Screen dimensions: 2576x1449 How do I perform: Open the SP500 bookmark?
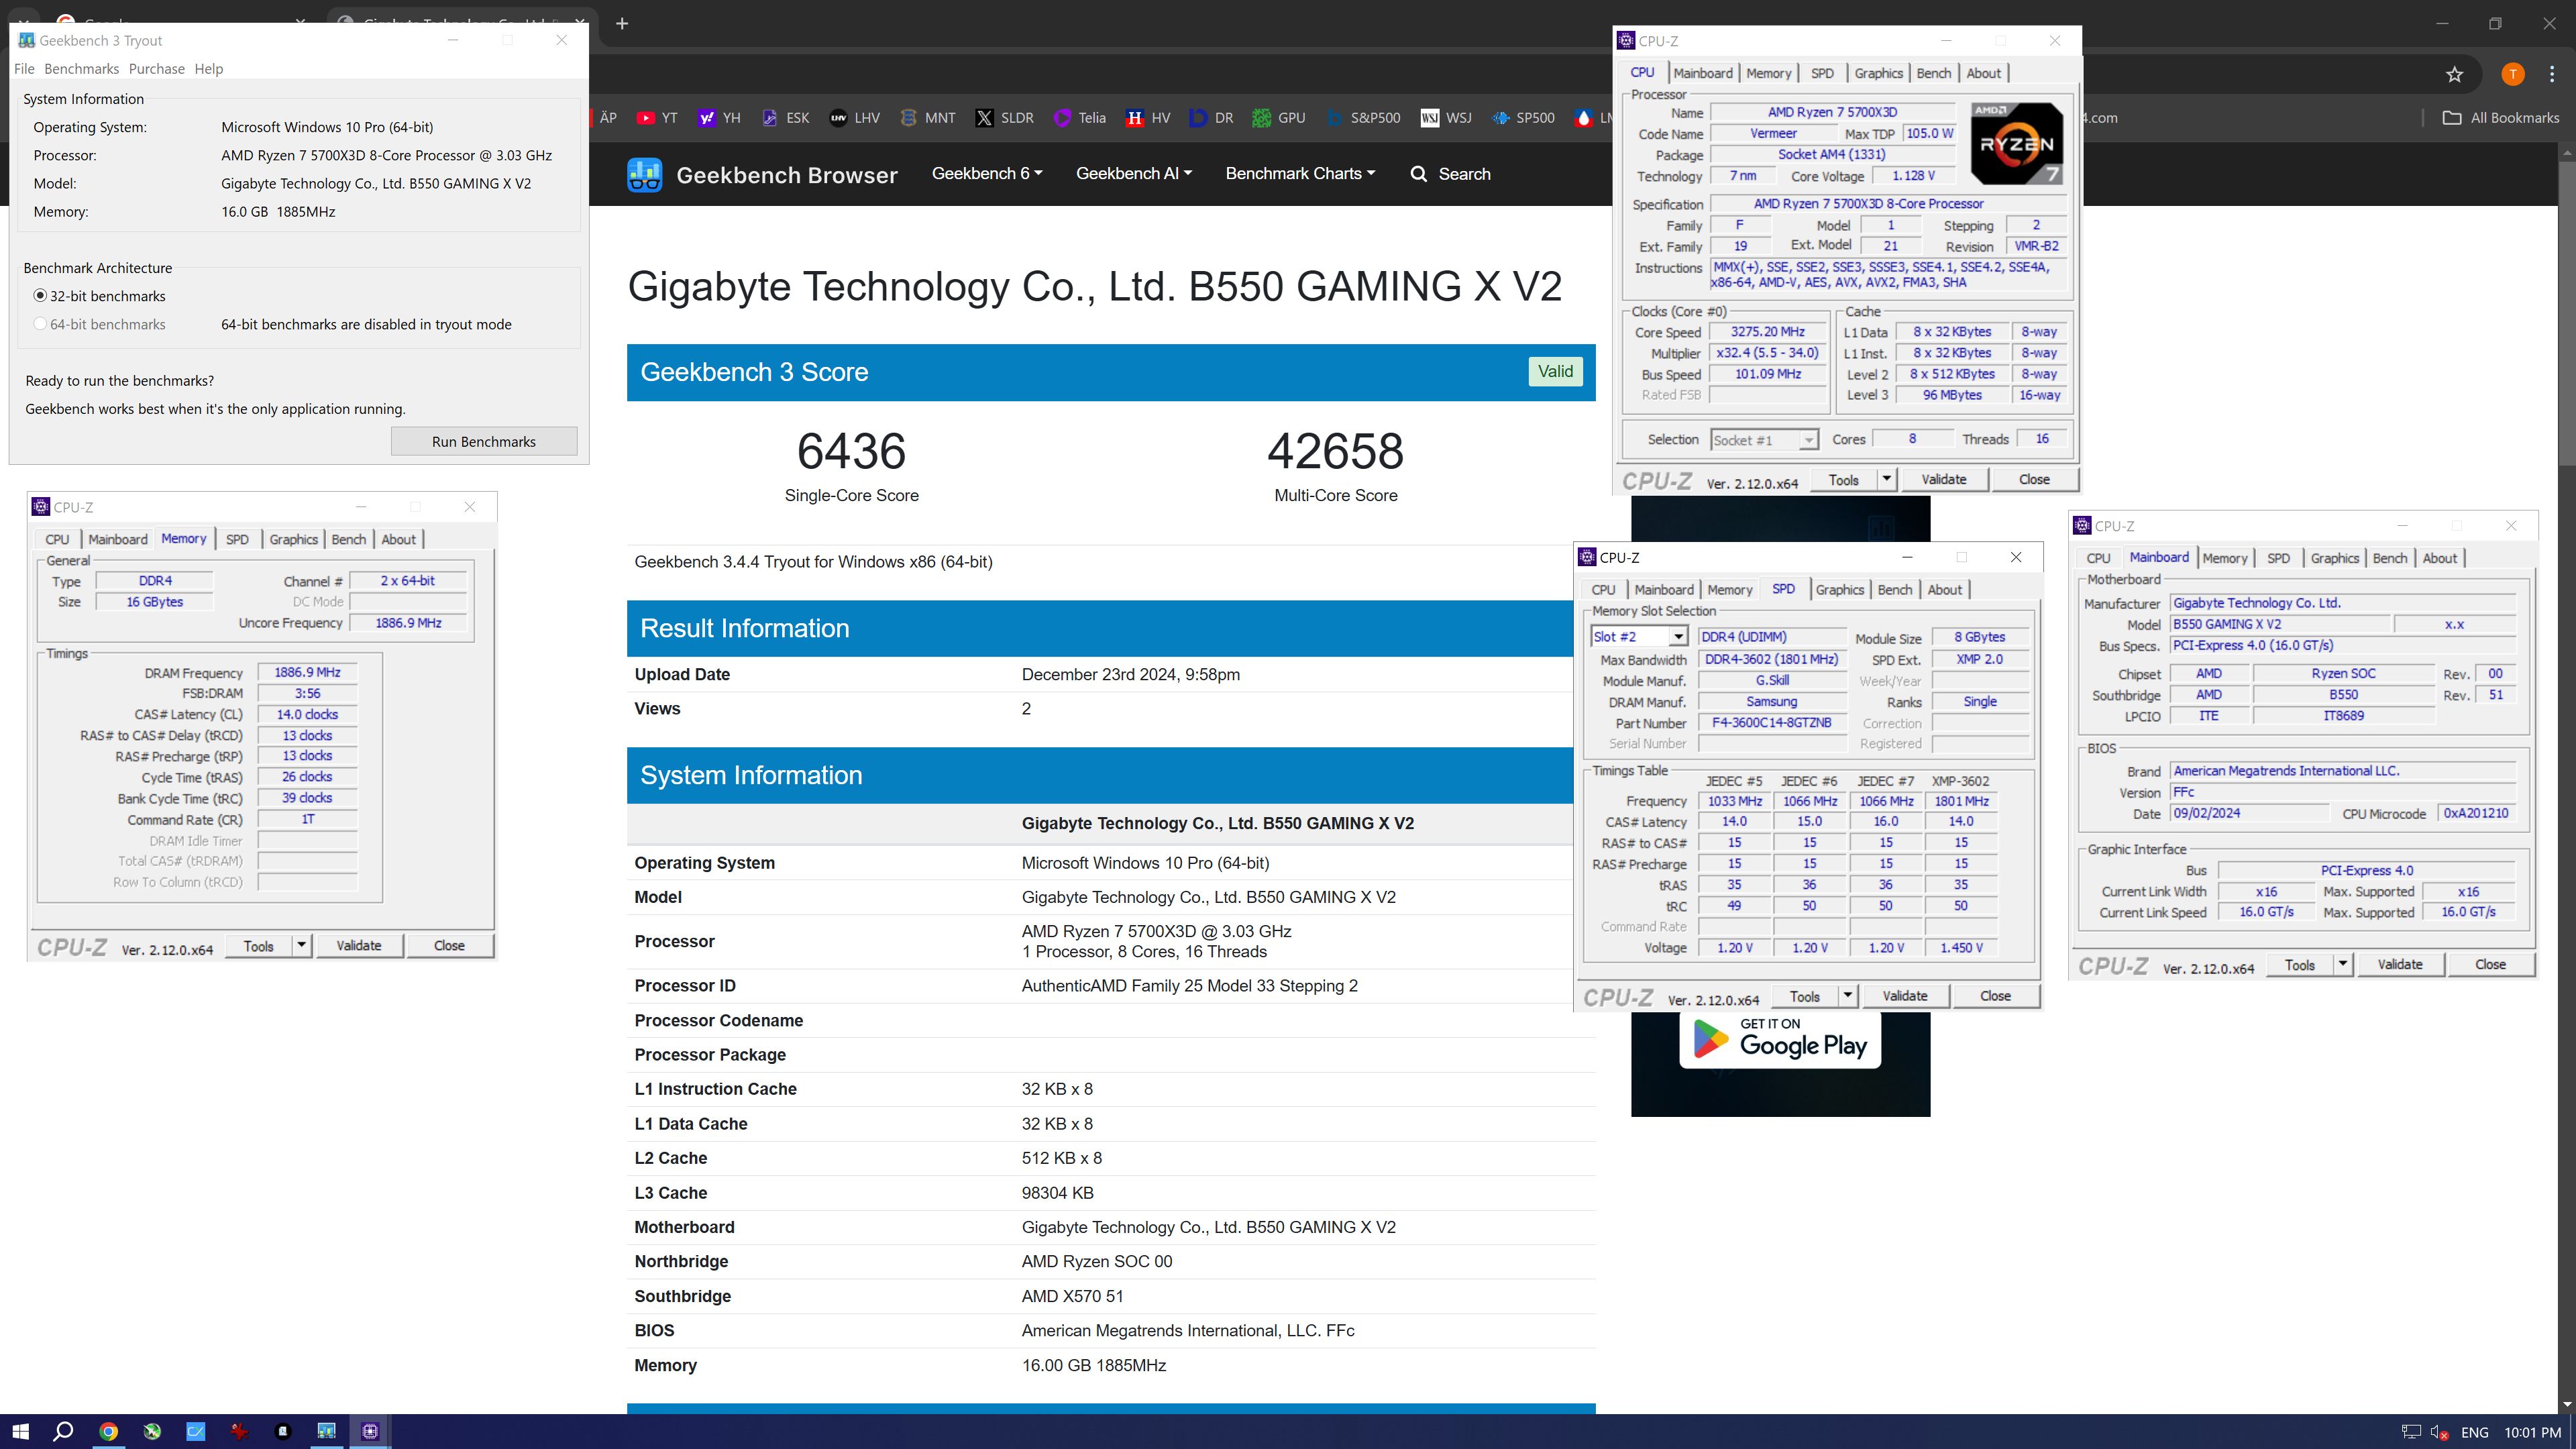point(1523,118)
